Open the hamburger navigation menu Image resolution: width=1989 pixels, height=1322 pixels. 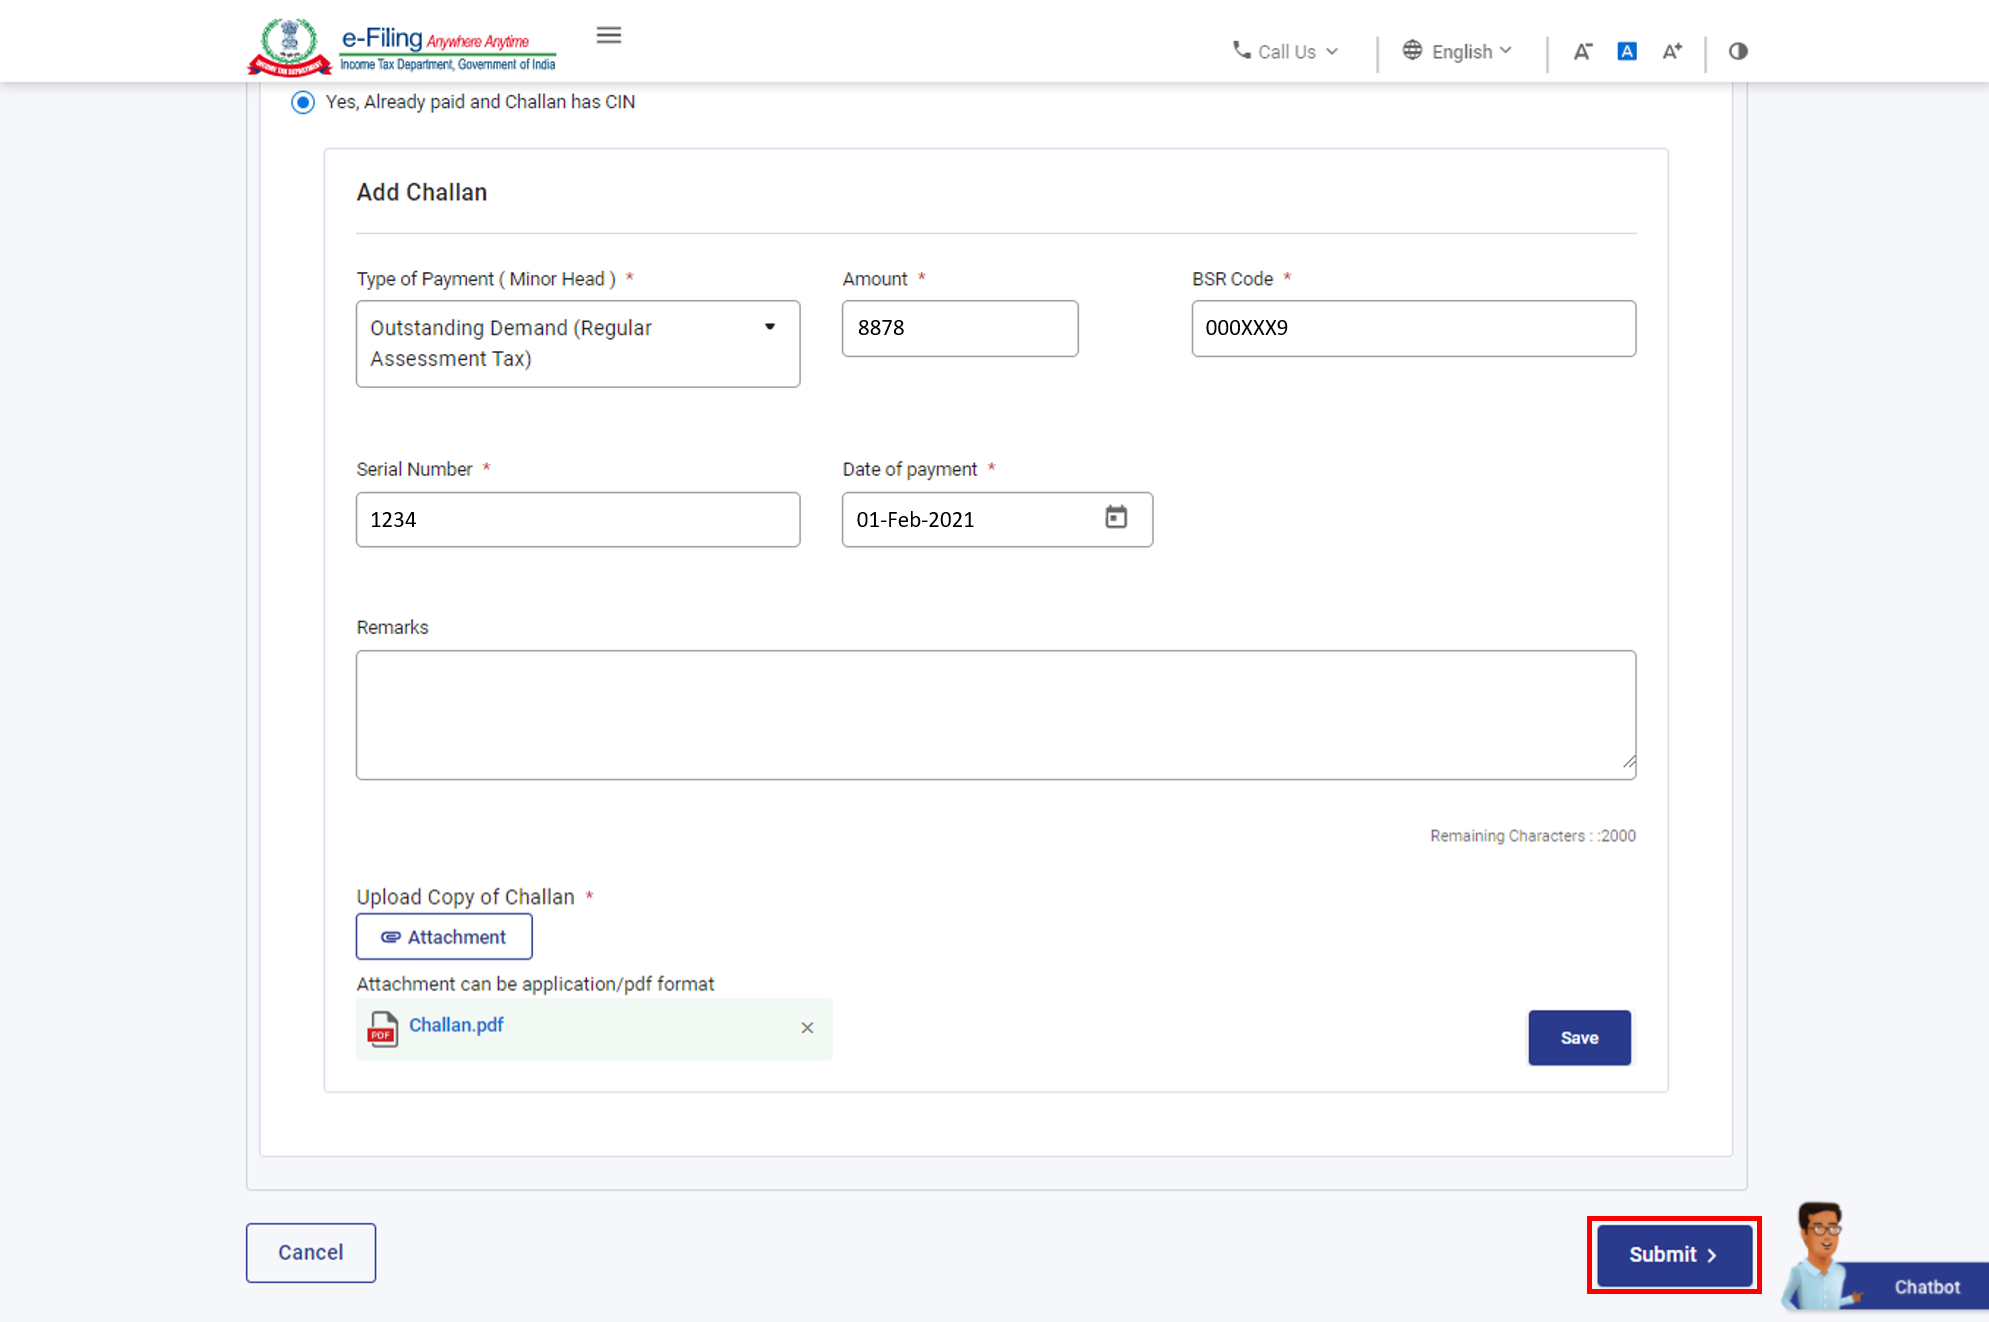pos(608,36)
